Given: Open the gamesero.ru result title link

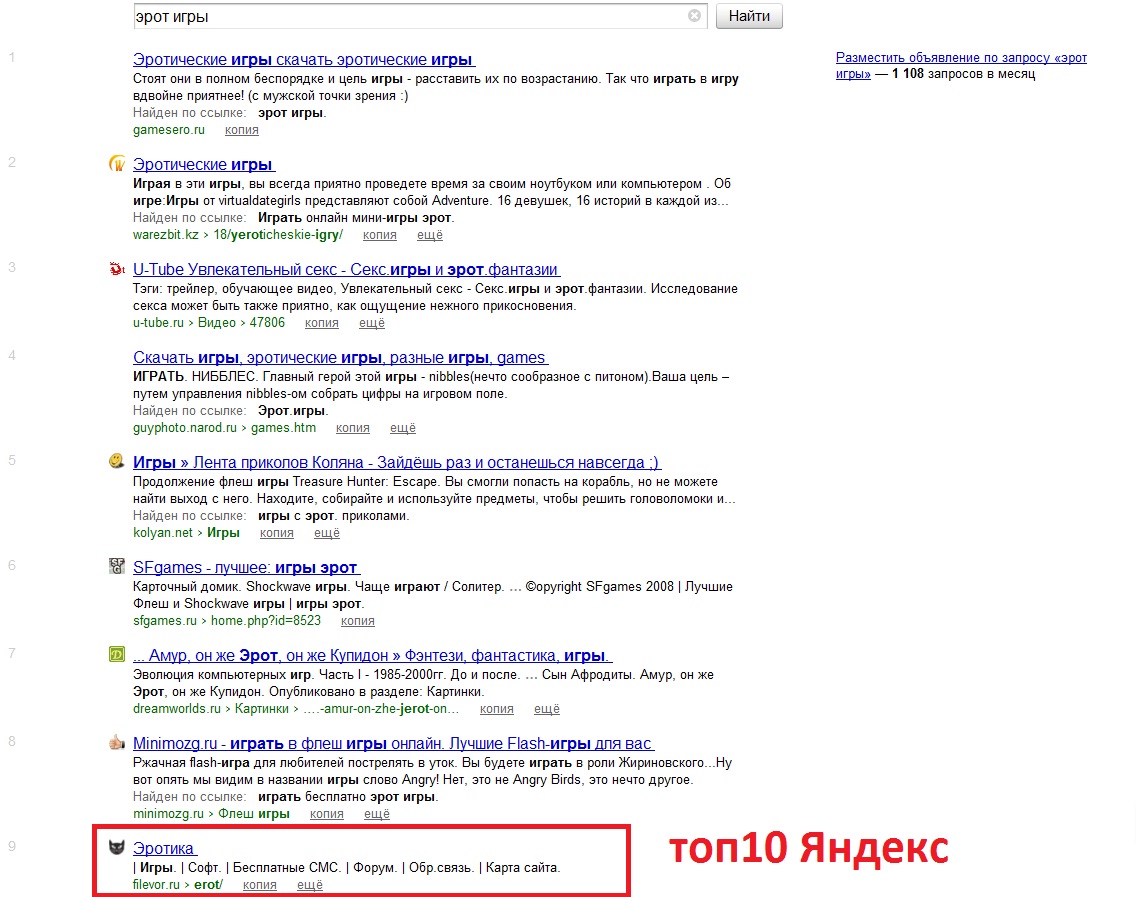Looking at the screenshot, I should (304, 59).
